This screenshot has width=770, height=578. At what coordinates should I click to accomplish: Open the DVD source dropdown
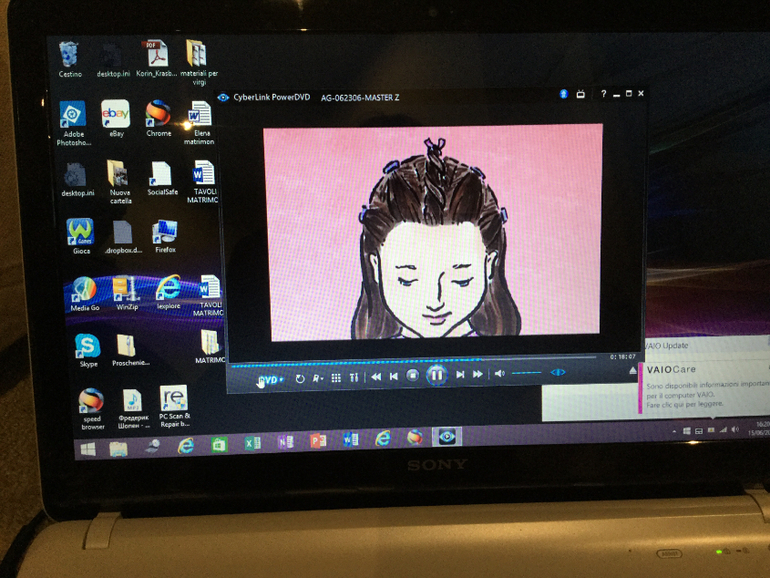click(x=271, y=379)
